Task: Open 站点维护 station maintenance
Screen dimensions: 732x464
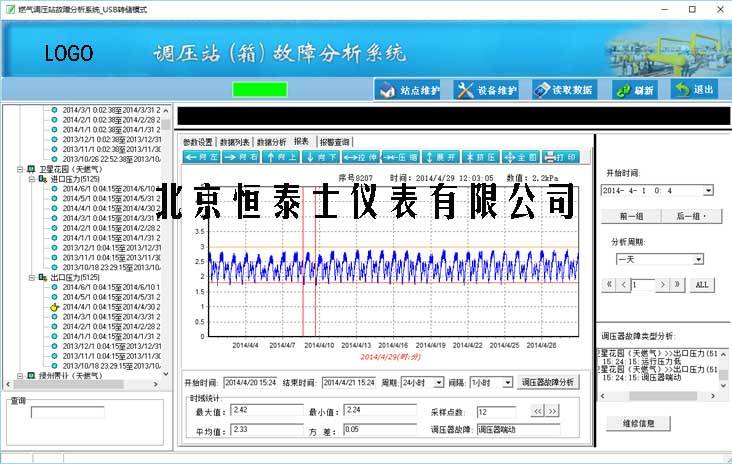Action: [x=409, y=90]
